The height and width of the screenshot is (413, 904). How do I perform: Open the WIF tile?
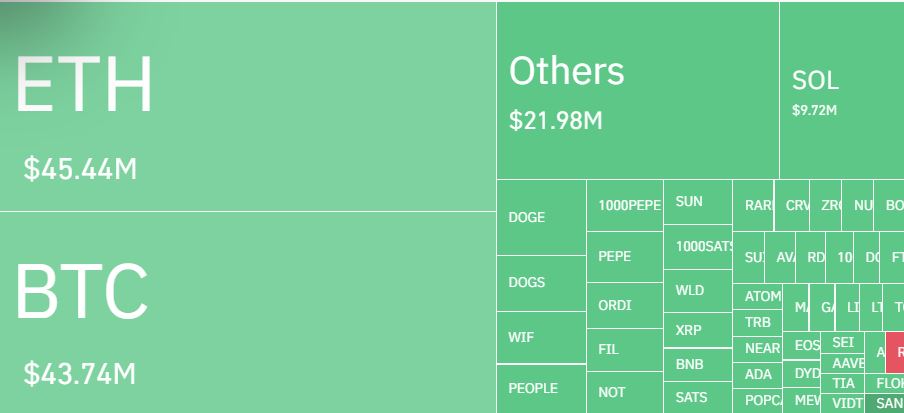tap(541, 337)
